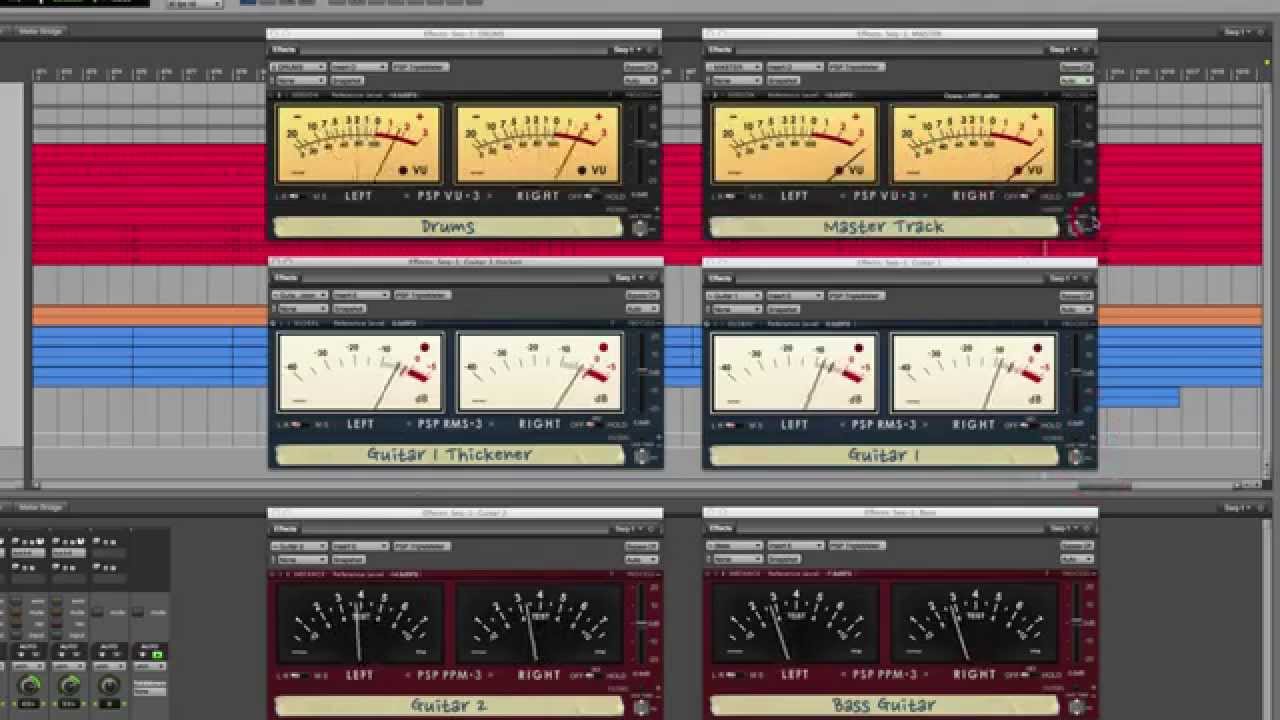
Task: Click the knob beside the Guitar 1 name strip
Action: pos(1076,456)
